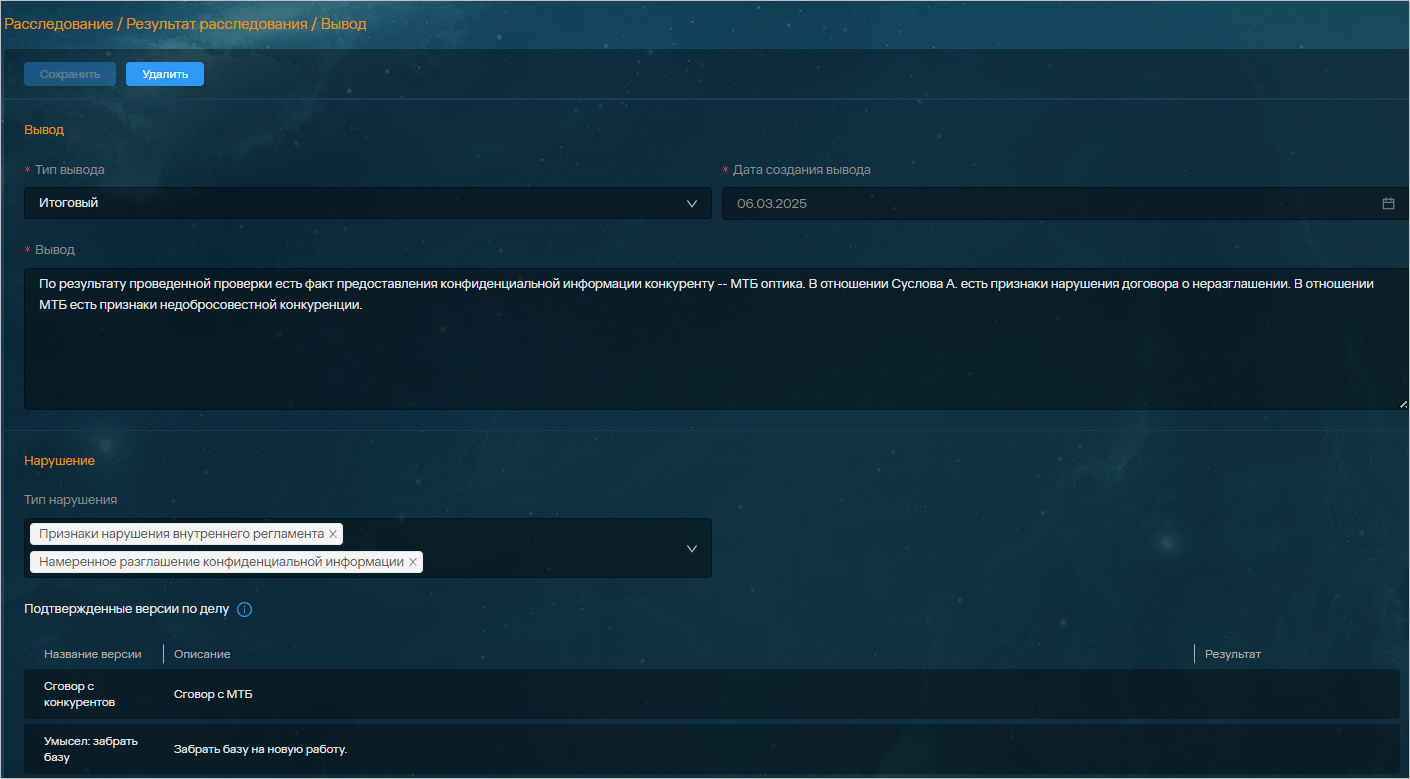Click 'Признаки нарушения внутреннего регламента' tag text

(x=182, y=534)
